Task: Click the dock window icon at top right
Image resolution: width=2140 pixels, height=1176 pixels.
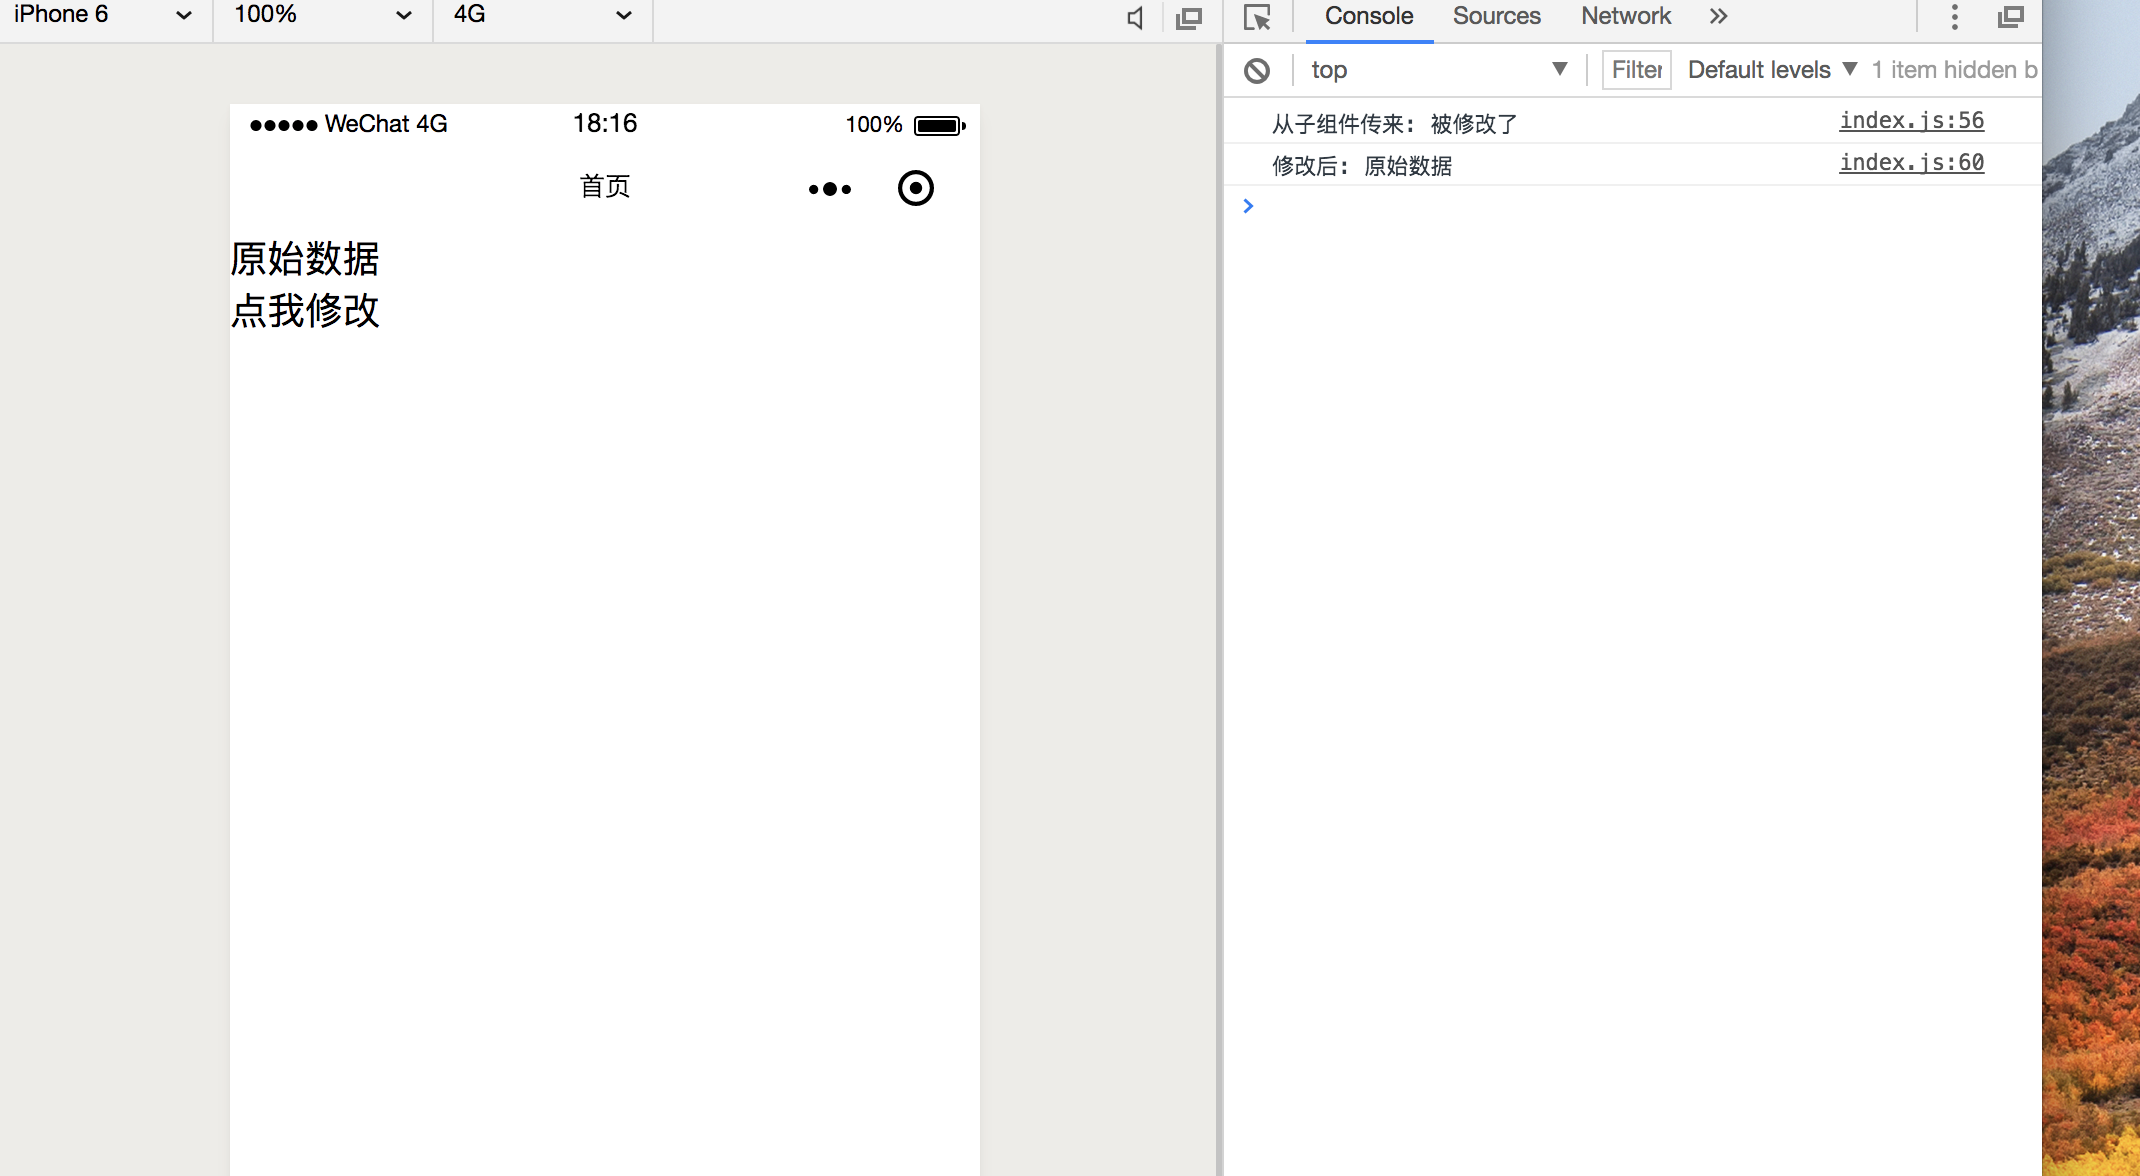Action: (x=2011, y=17)
